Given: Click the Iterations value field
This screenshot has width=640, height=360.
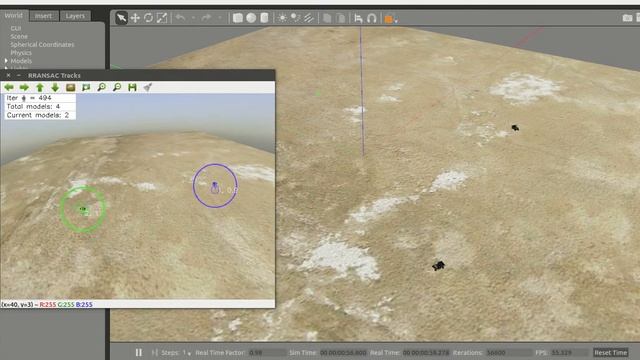Looking at the screenshot, I should pyautogui.click(x=508, y=353).
